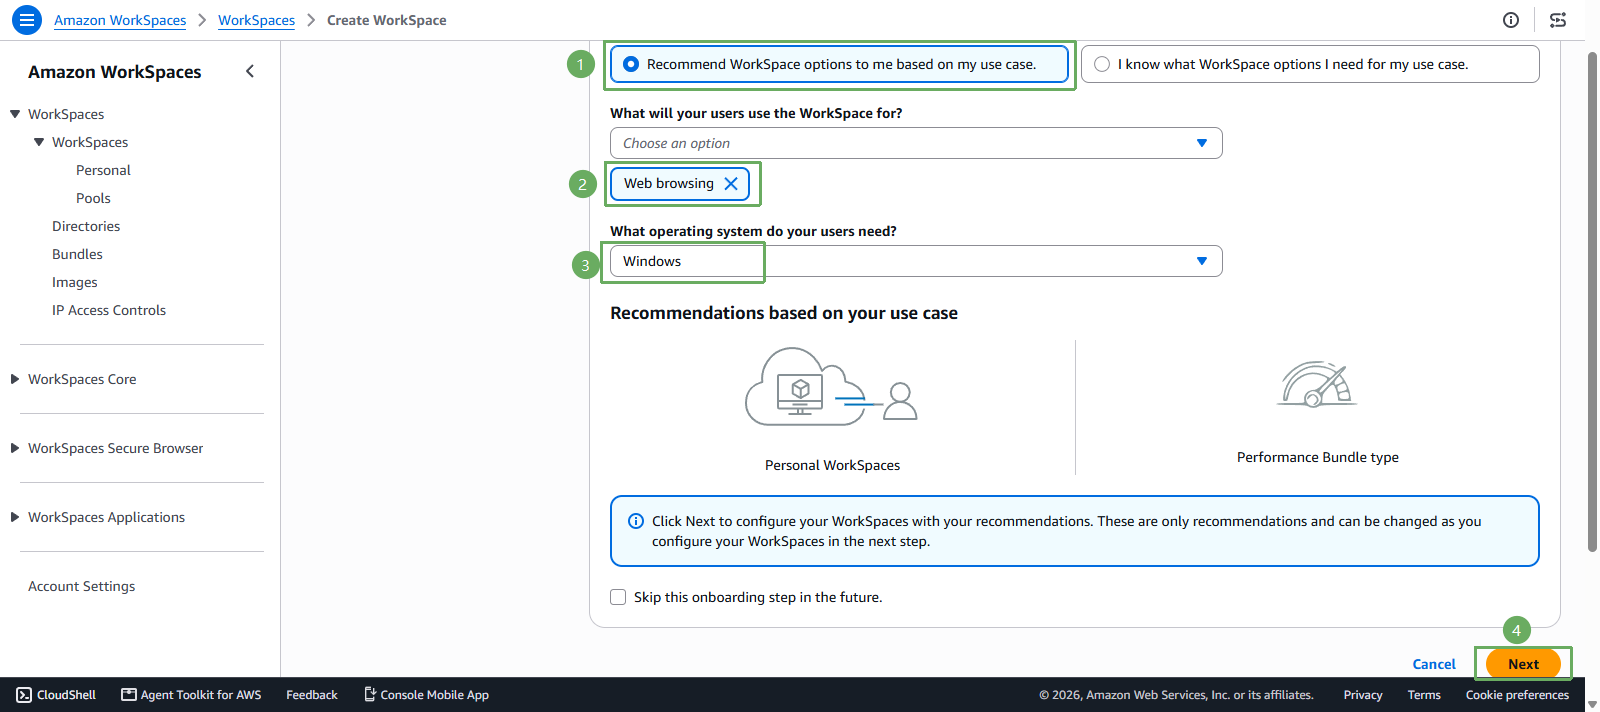The image size is (1600, 712).
Task: Open Feedback in the footer
Action: tap(312, 695)
